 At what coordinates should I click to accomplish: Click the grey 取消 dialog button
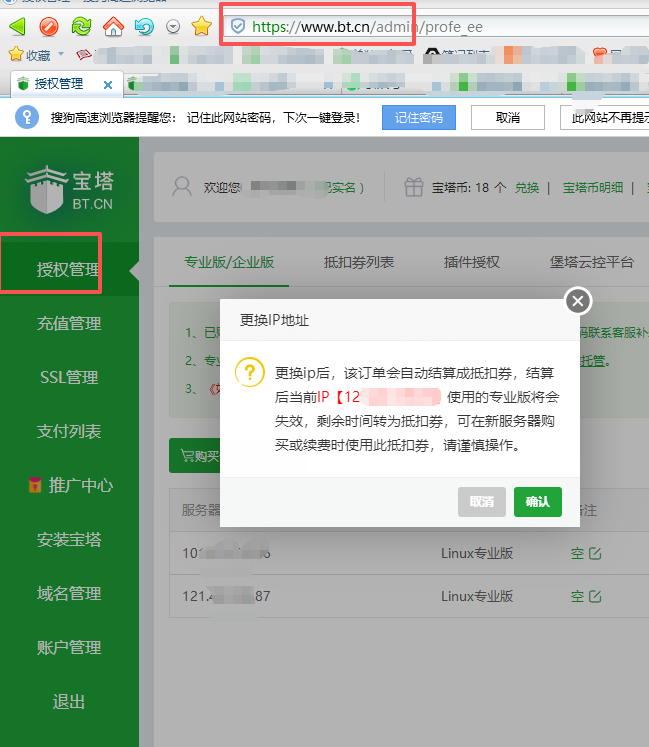click(x=481, y=501)
